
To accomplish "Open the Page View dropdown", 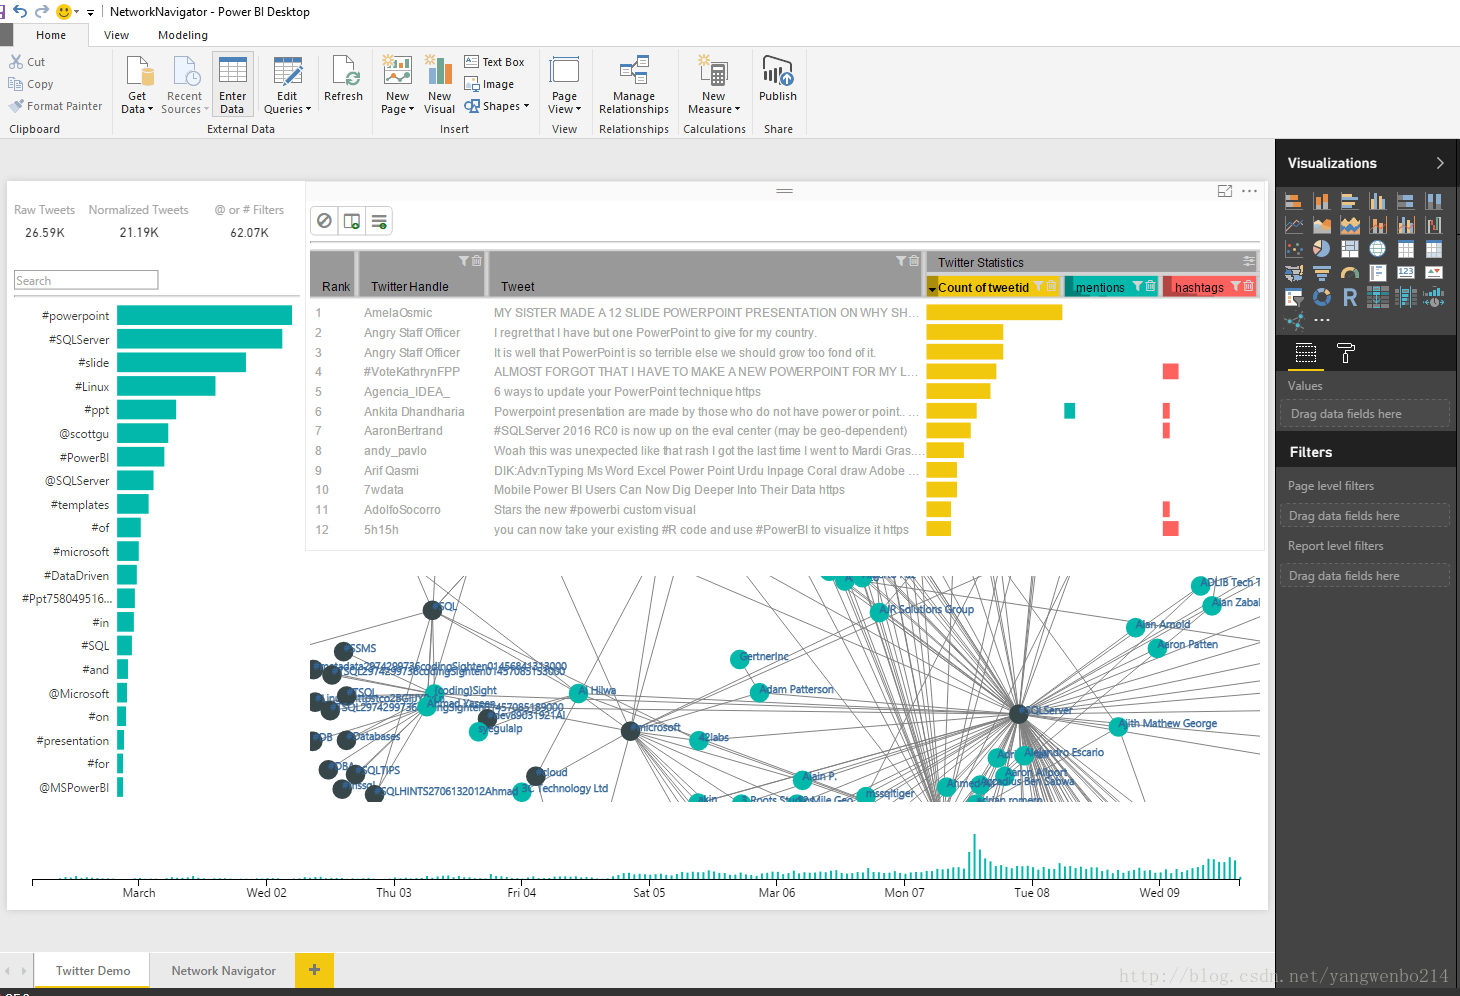I will [x=564, y=86].
